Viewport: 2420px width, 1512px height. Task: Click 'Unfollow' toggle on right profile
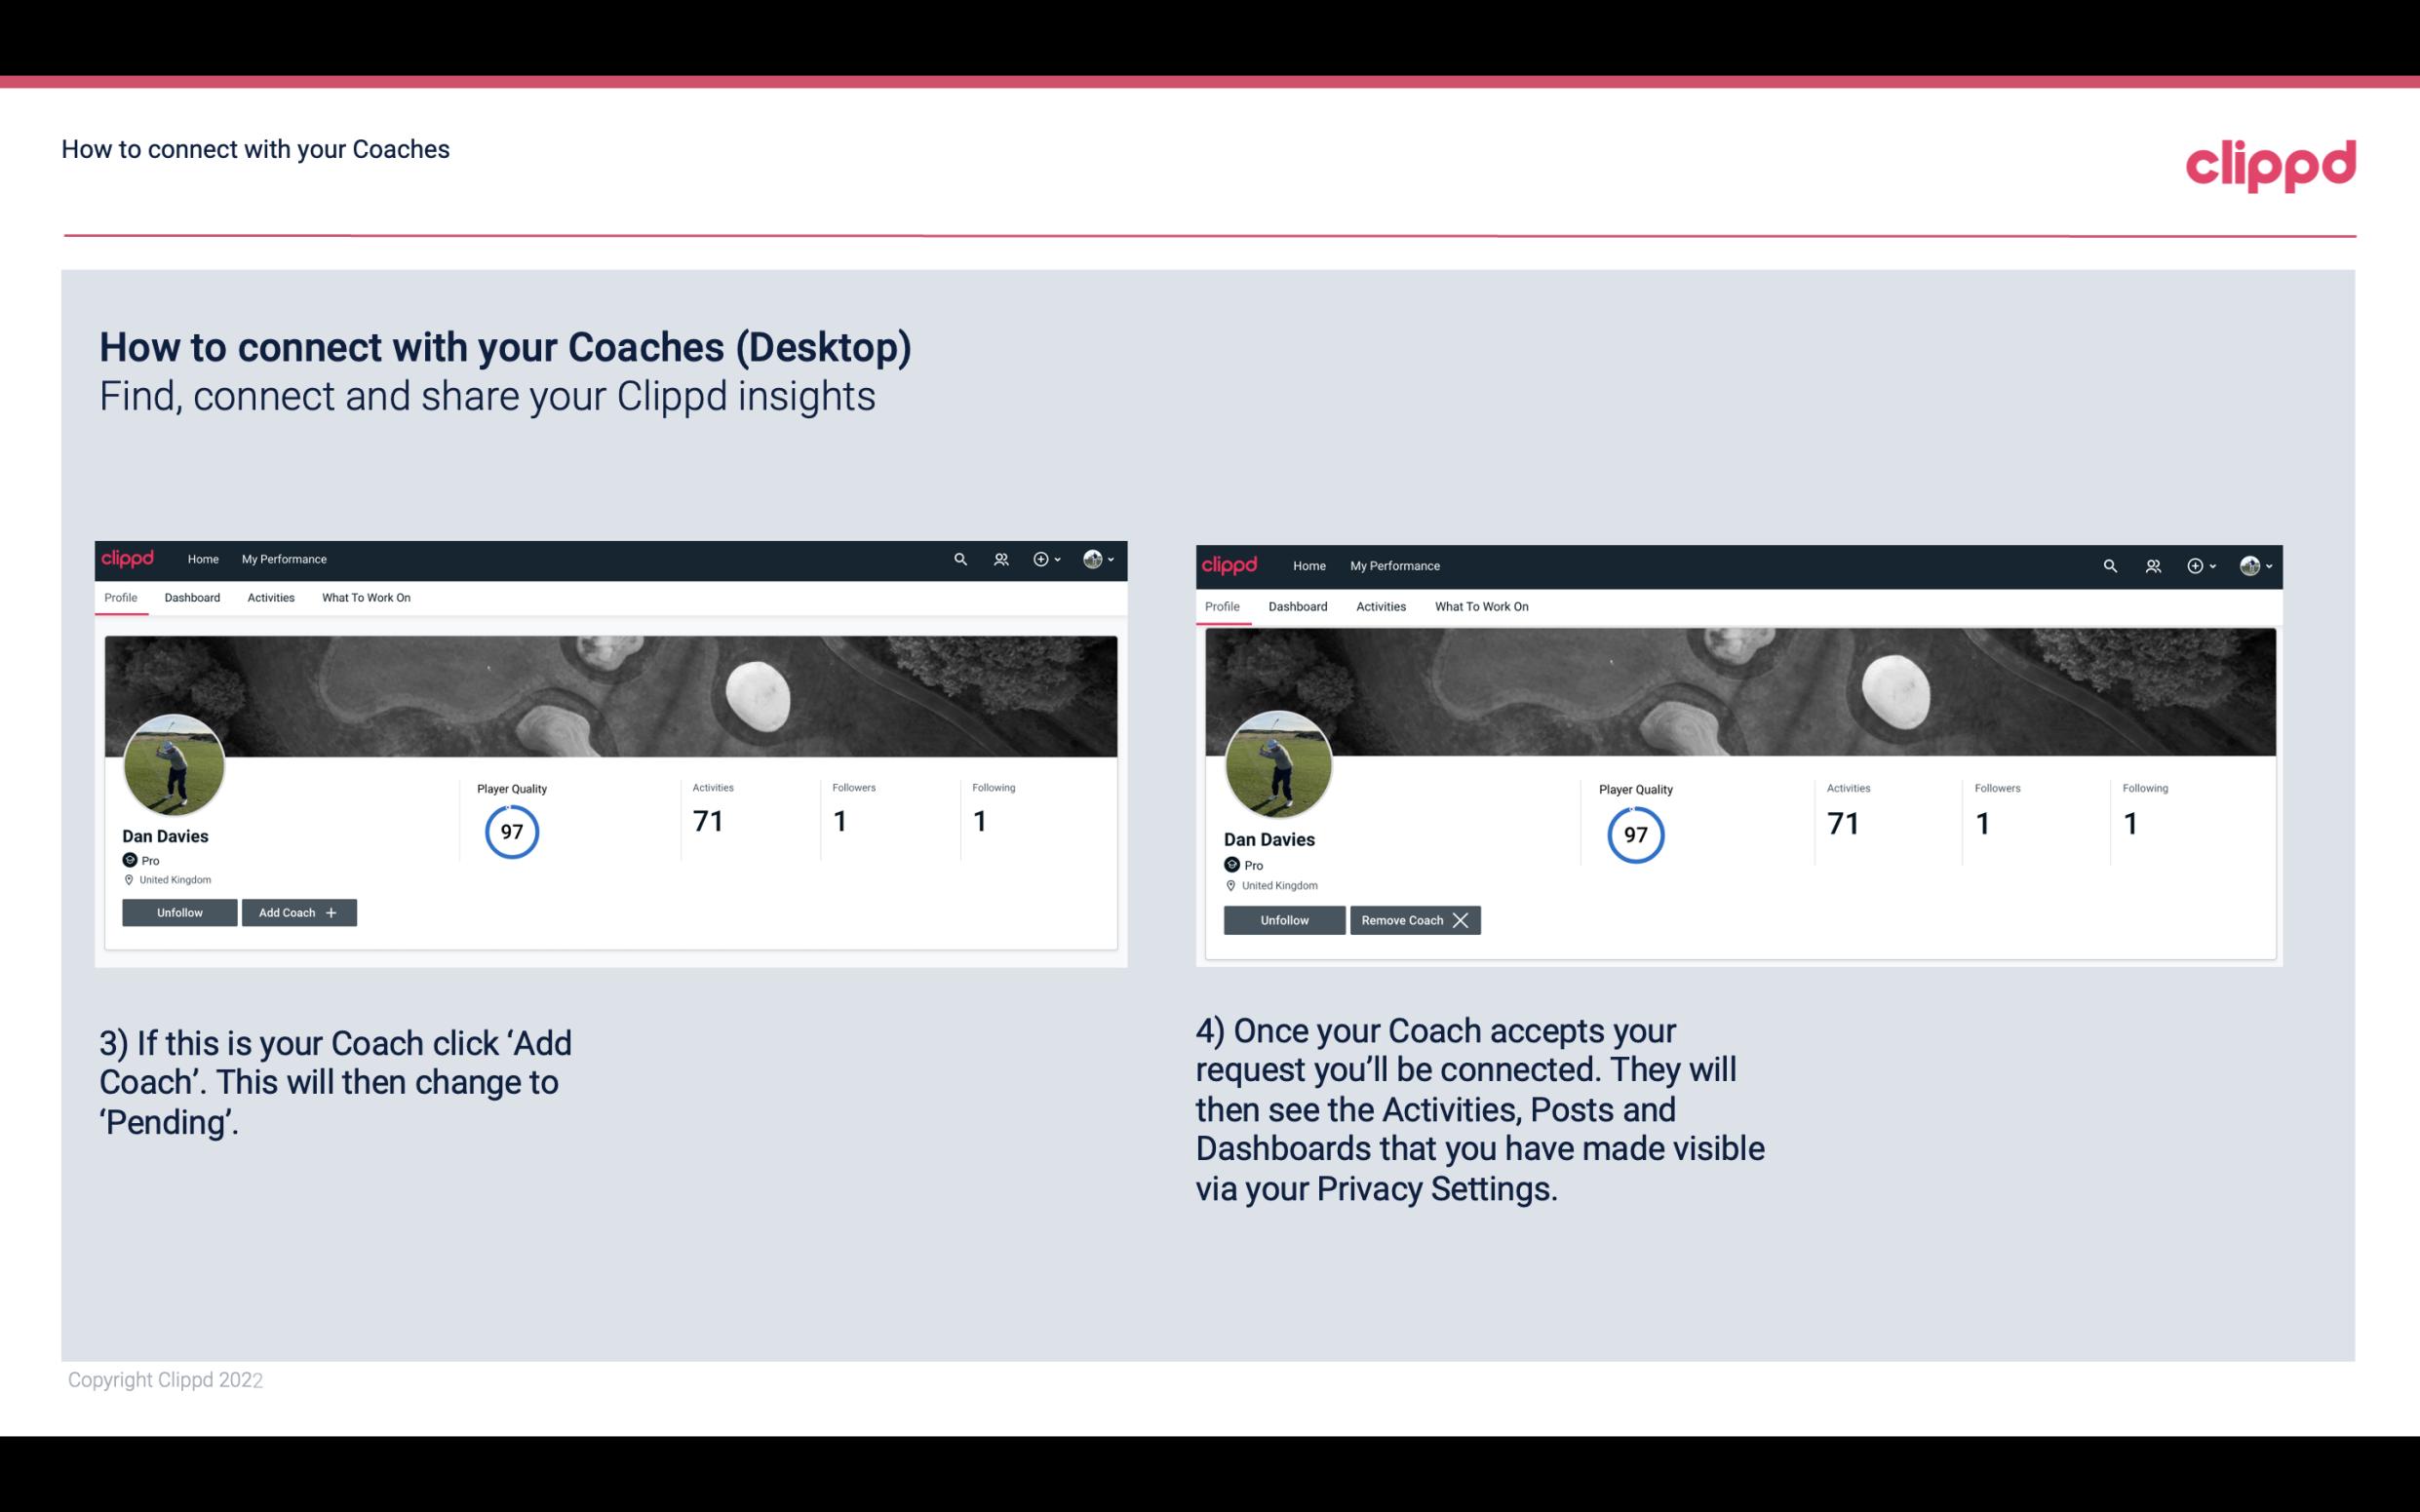pyautogui.click(x=1284, y=919)
